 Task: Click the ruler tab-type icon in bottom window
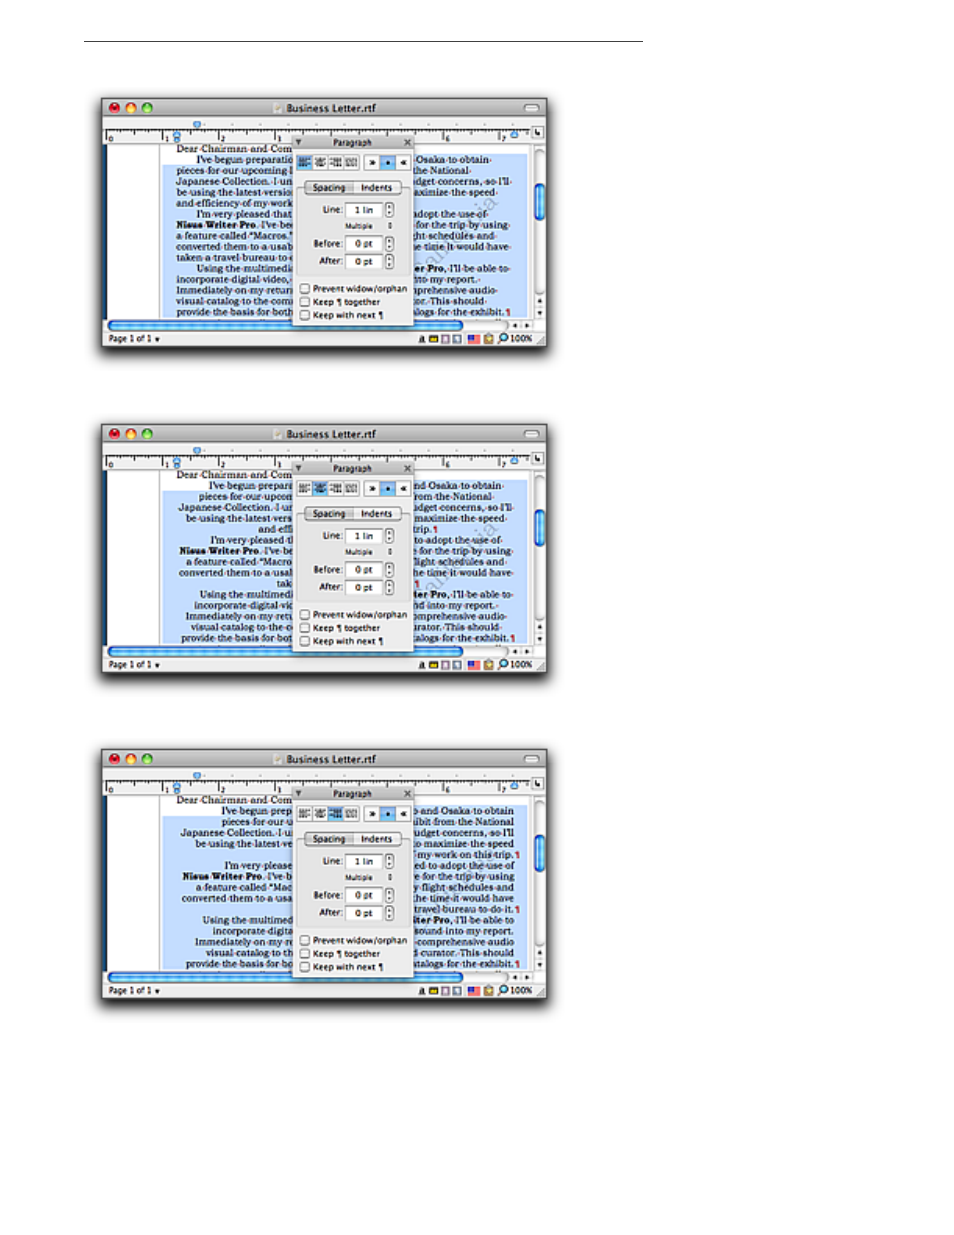[538, 784]
